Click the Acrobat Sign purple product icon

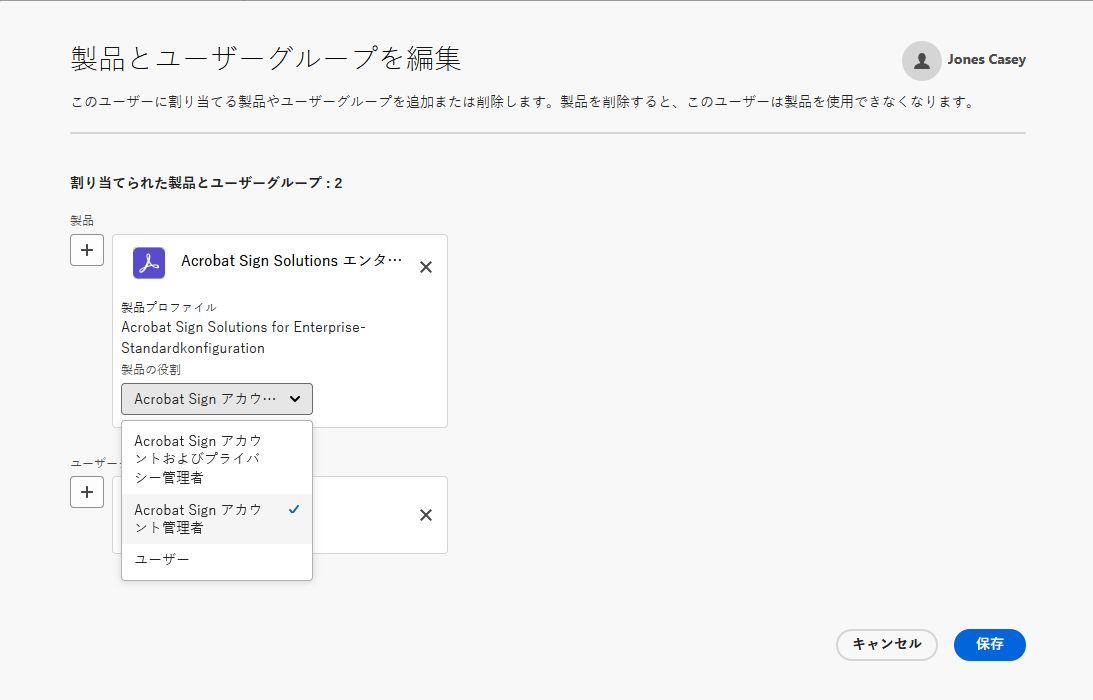[x=149, y=263]
